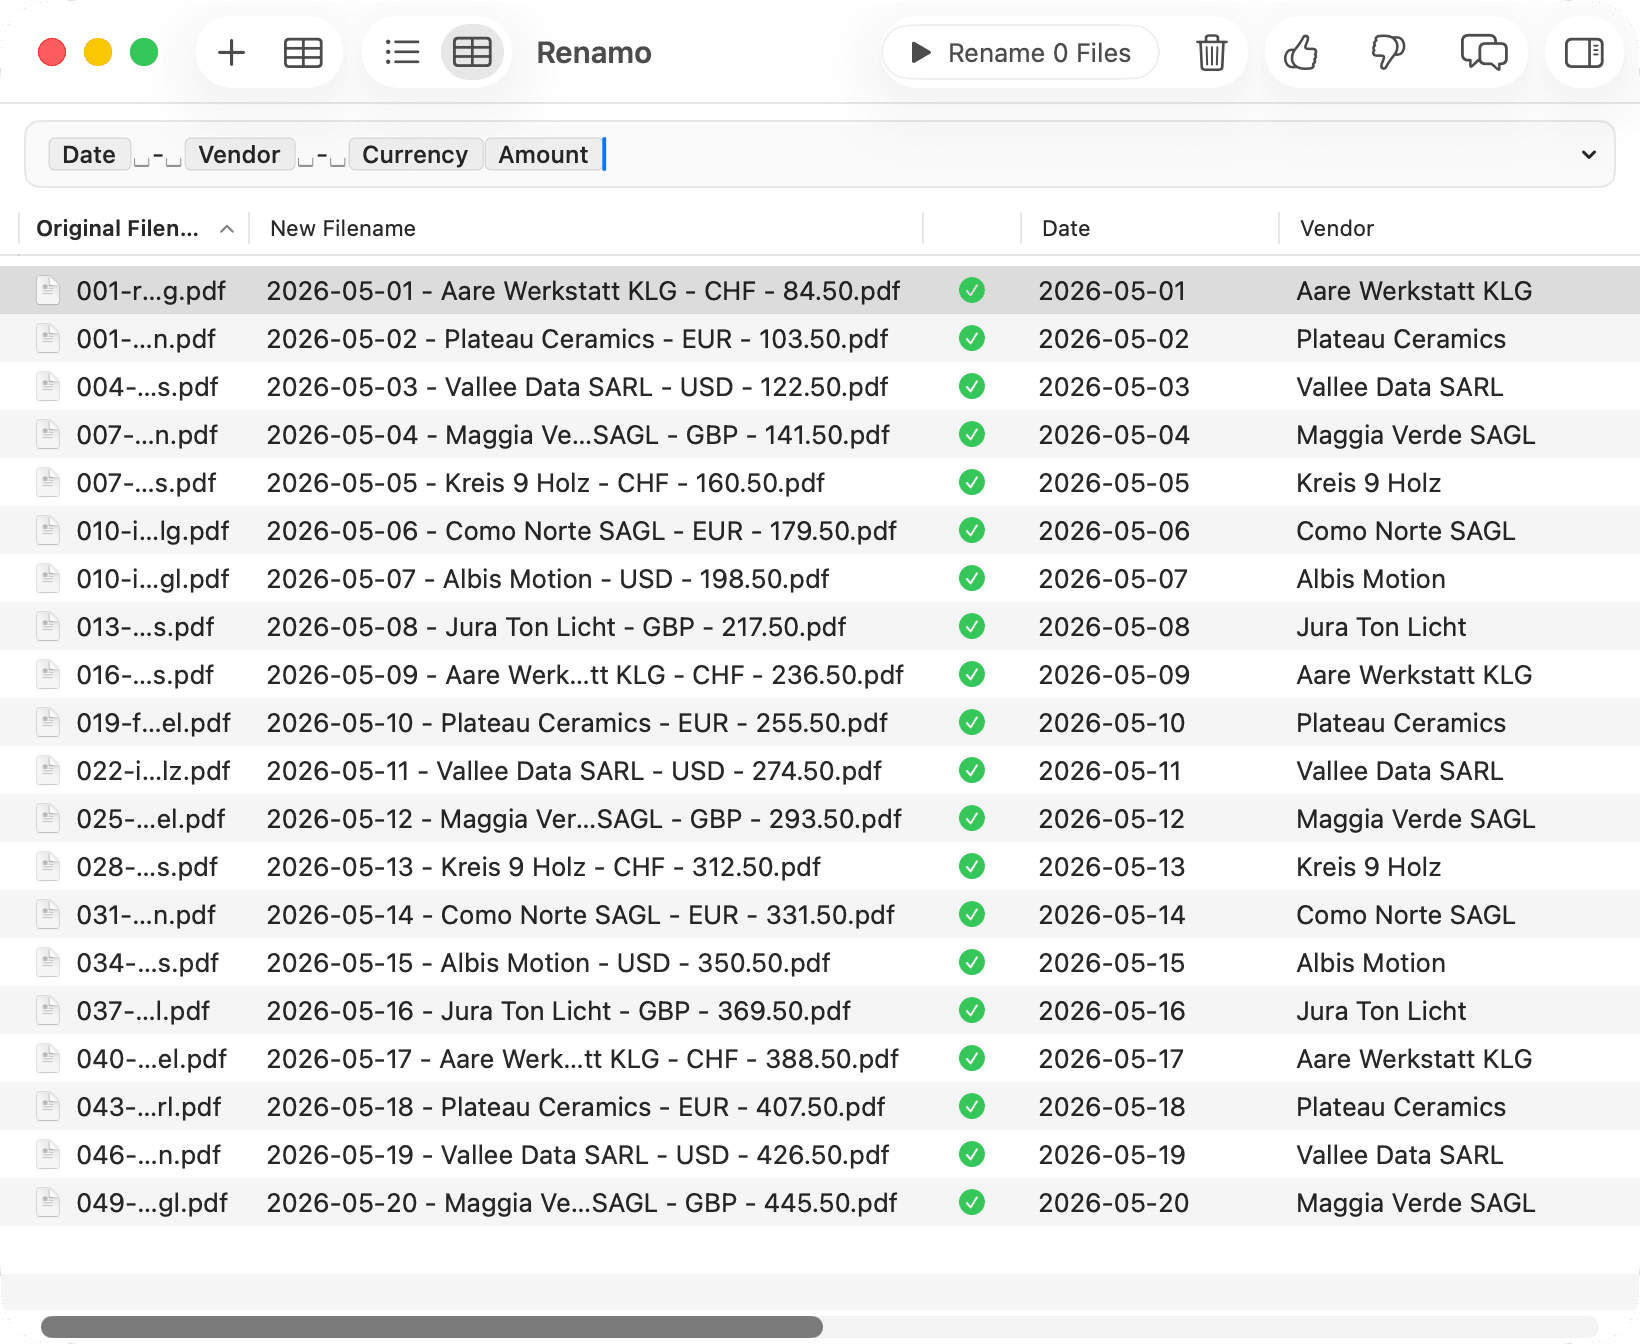Click the green checkmark for the 2026-05-20 row
The image size is (1640, 1344).
click(x=972, y=1203)
